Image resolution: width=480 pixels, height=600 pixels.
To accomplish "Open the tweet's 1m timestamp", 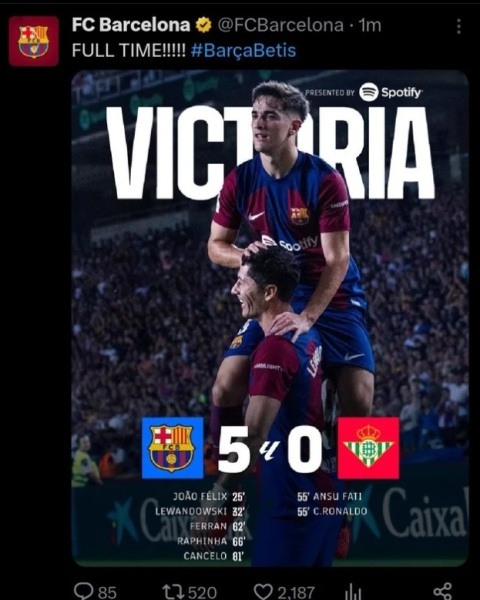I will coord(370,25).
